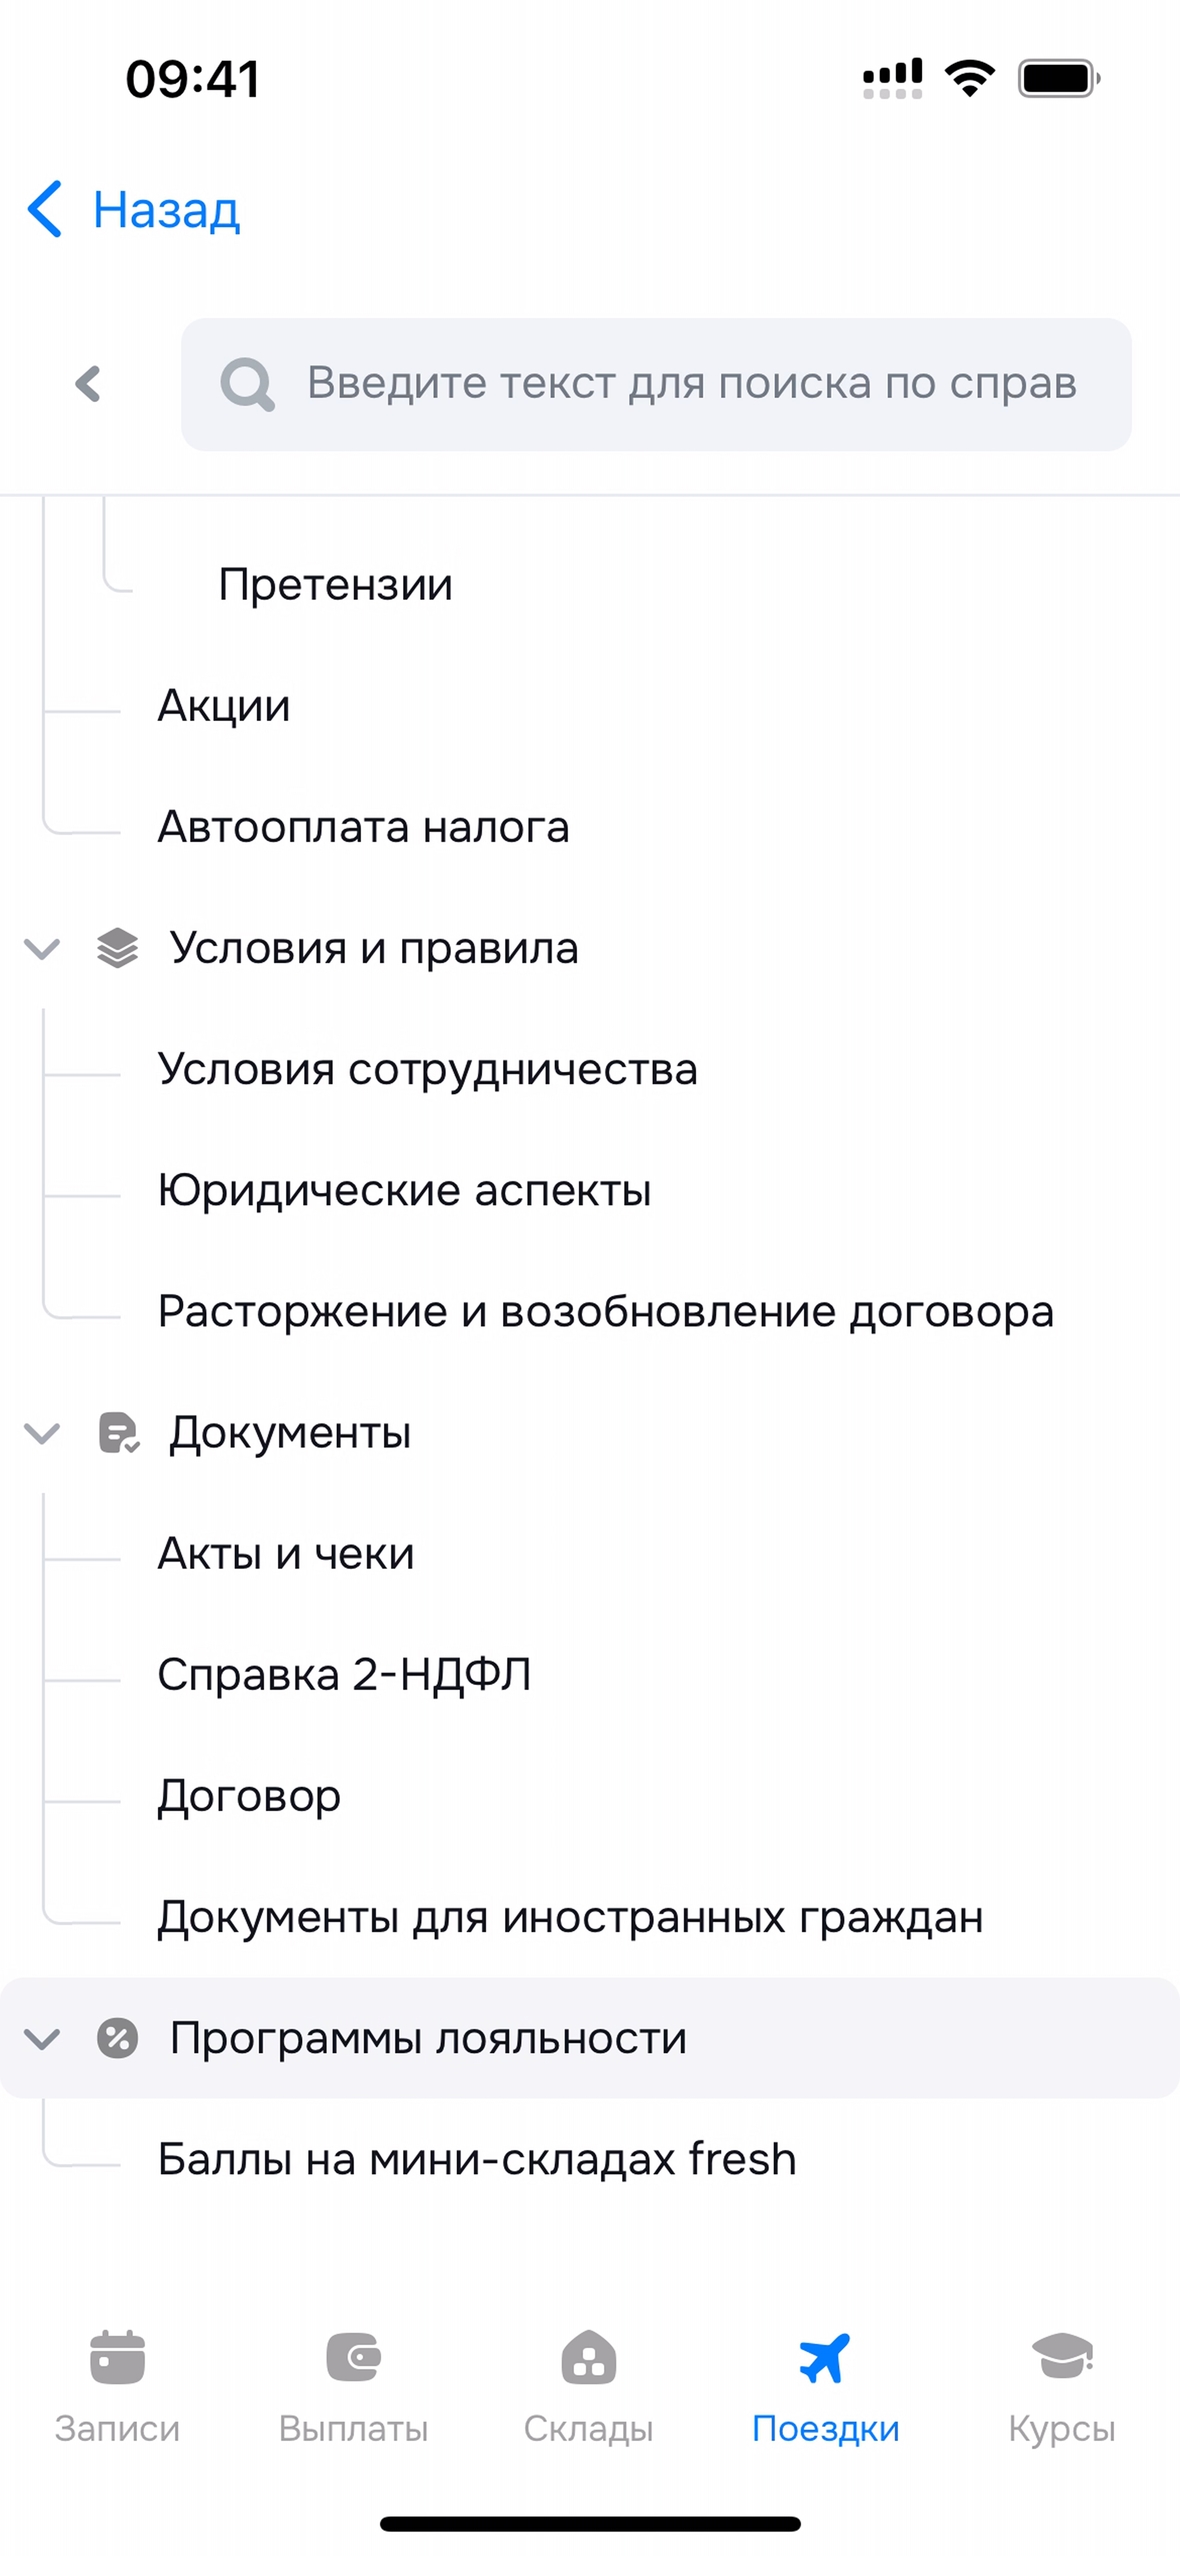Open the Справка 2-НДФЛ item
1180x2556 pixels.
[x=344, y=1675]
